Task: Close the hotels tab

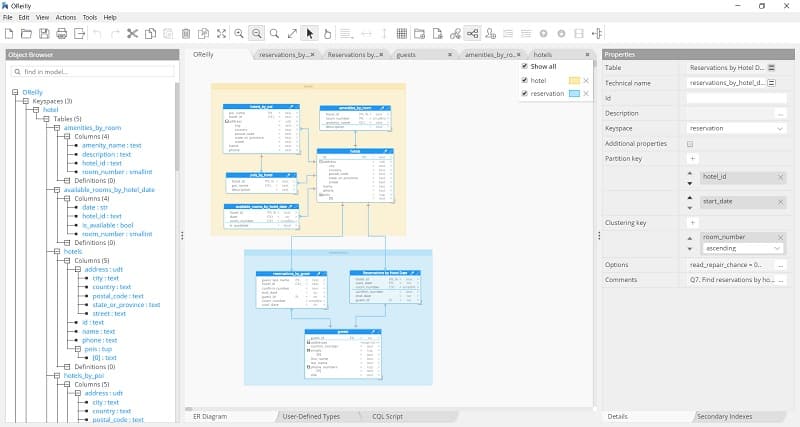Action: click(587, 55)
